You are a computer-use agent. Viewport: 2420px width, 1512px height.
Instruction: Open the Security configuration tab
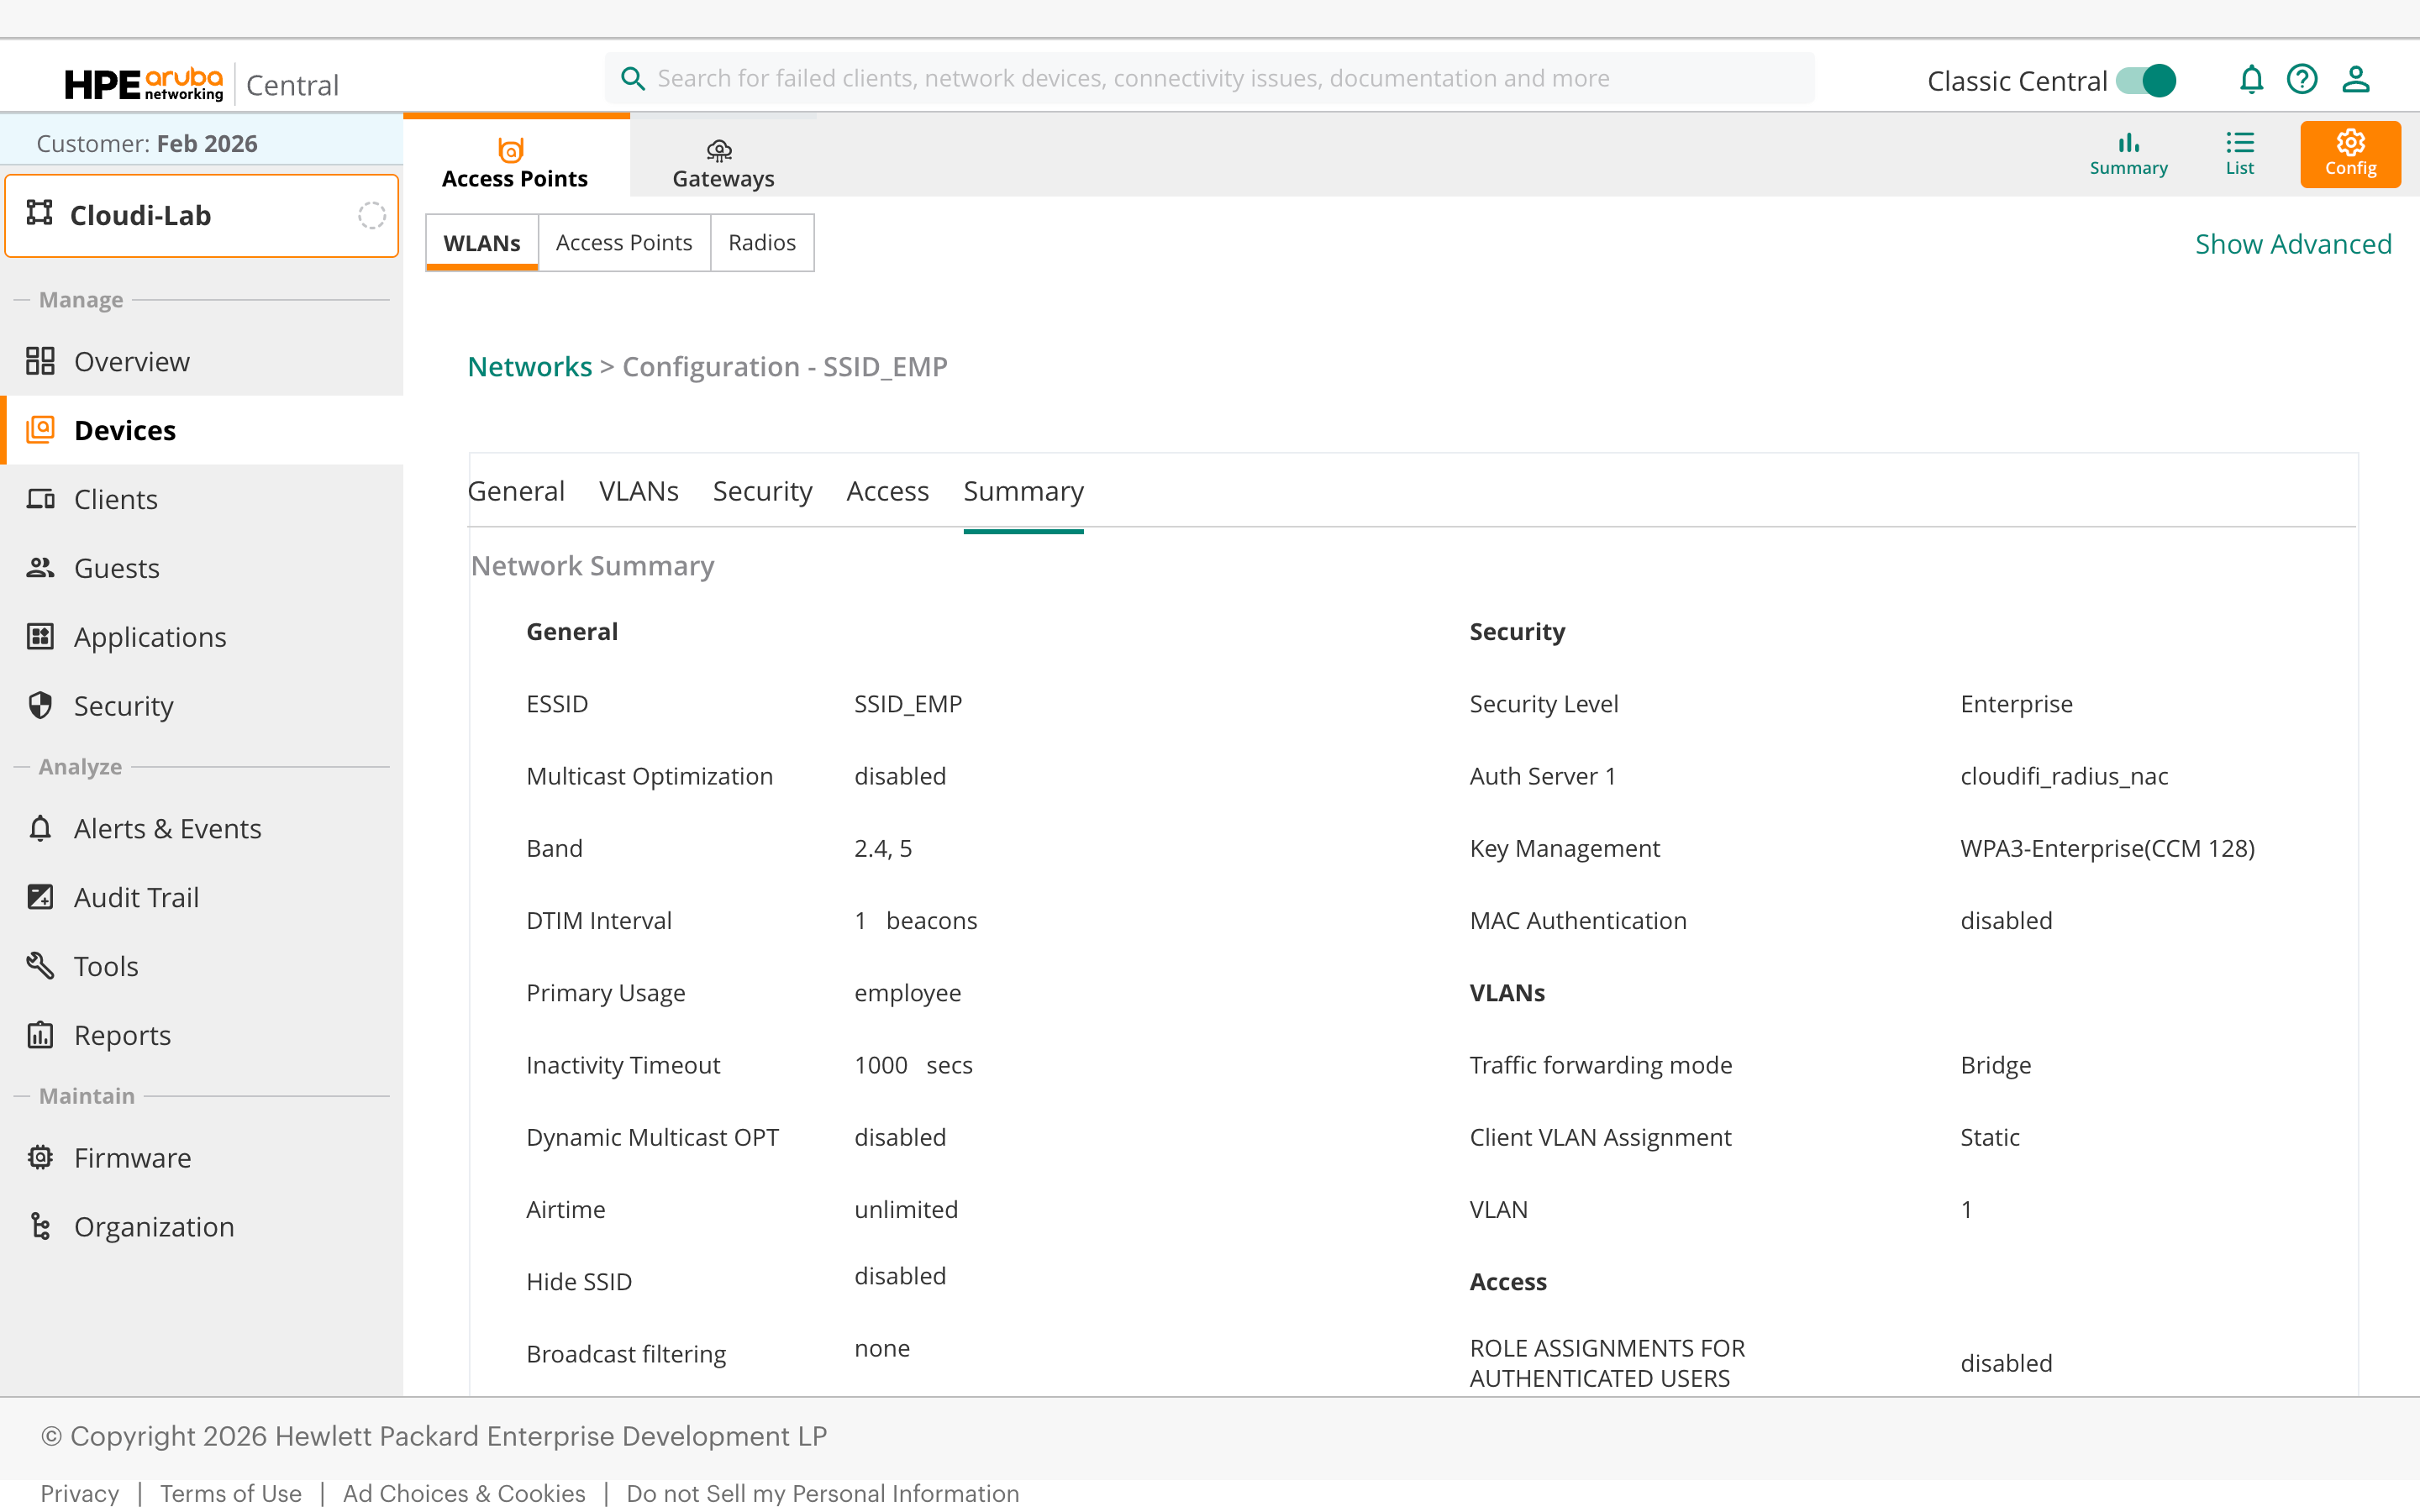pyautogui.click(x=762, y=491)
